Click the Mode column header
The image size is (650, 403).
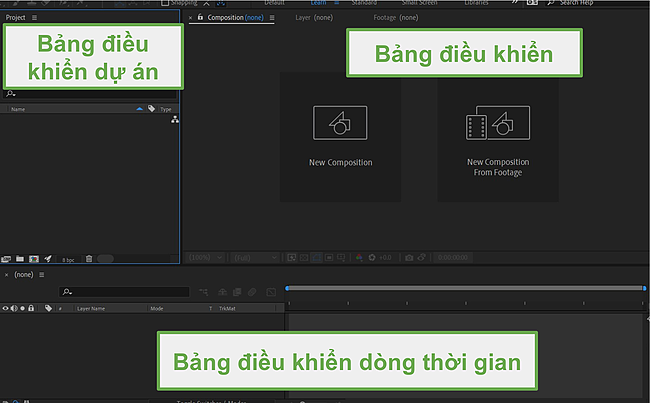pyautogui.click(x=157, y=308)
